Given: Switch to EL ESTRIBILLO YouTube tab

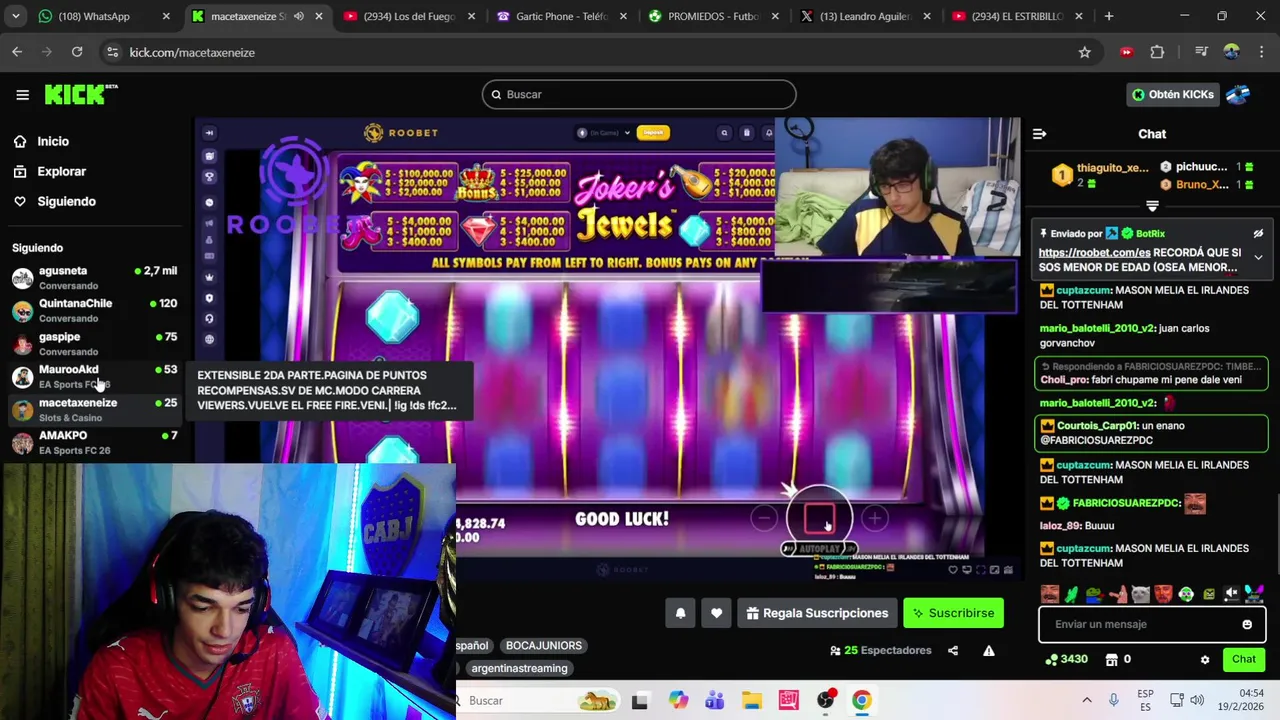Looking at the screenshot, I should click(x=1017, y=16).
